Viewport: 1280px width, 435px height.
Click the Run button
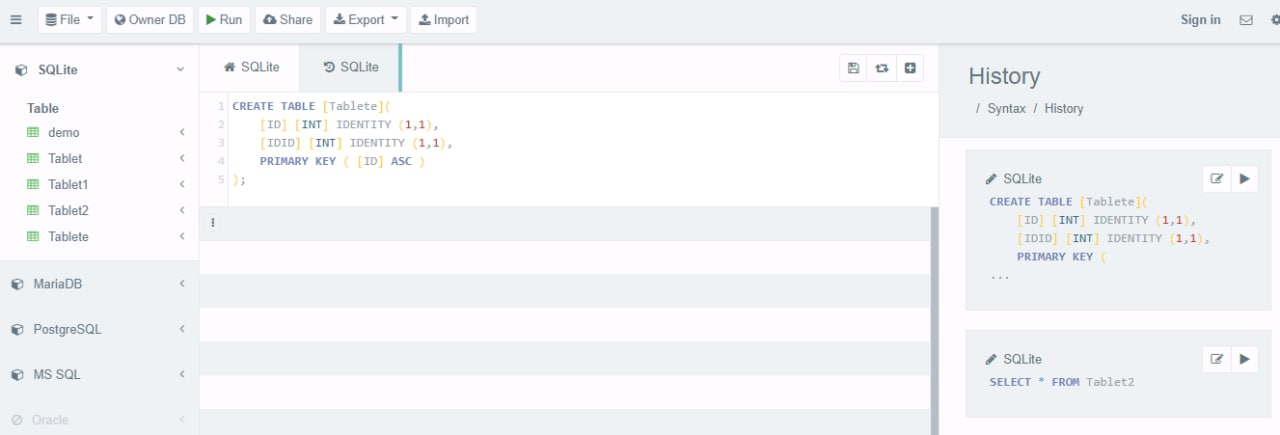pyautogui.click(x=223, y=19)
